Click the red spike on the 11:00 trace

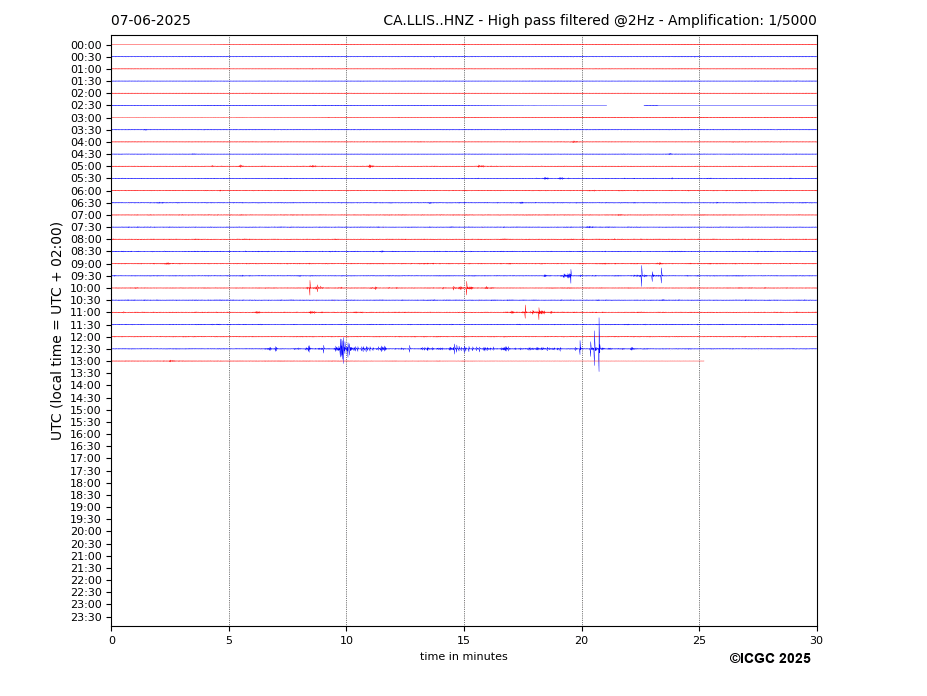click(x=525, y=312)
